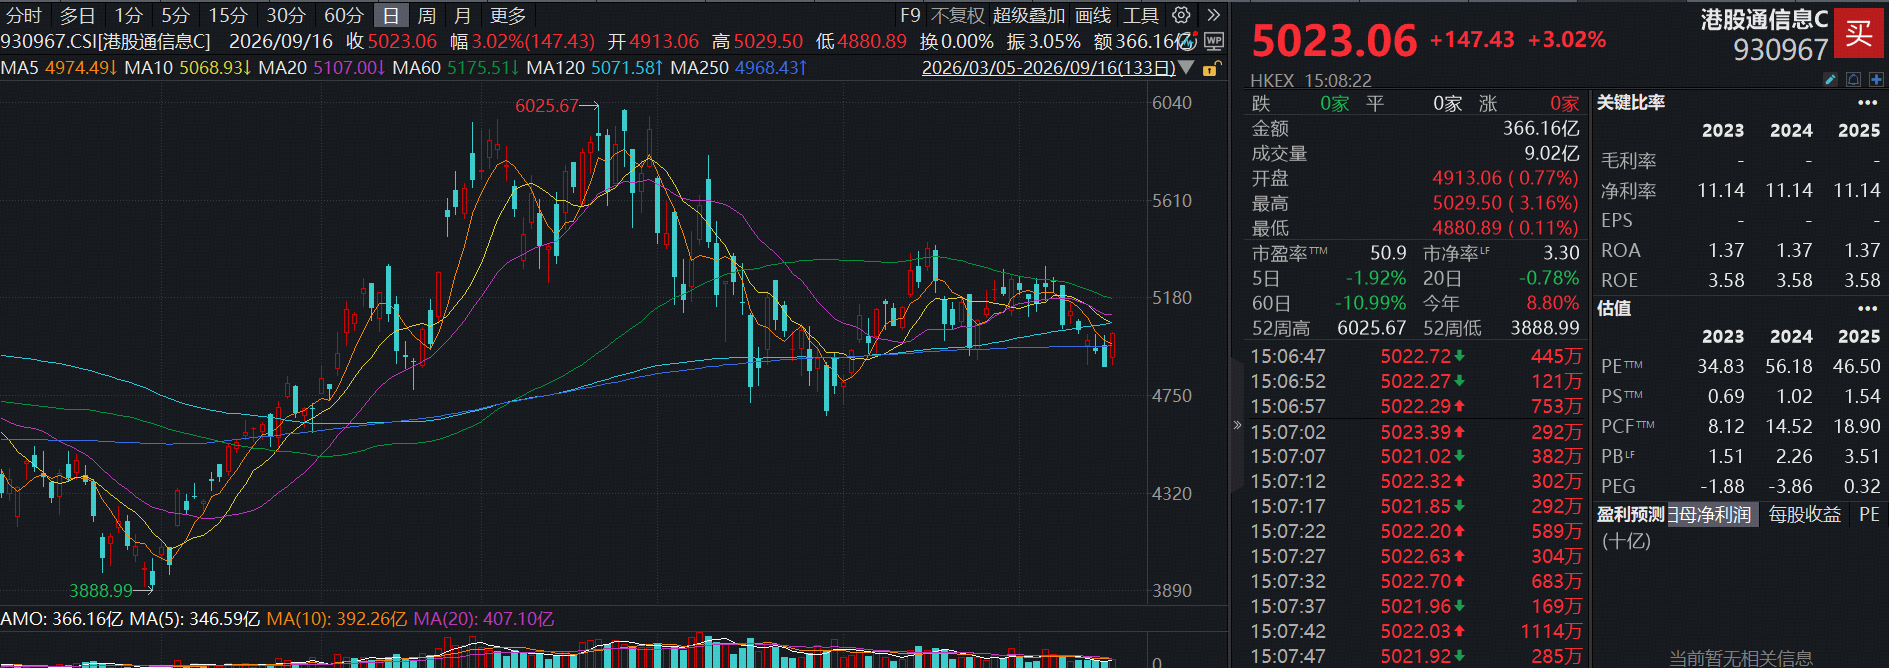
Task: Open the pencil note icon
Action: point(1831,80)
